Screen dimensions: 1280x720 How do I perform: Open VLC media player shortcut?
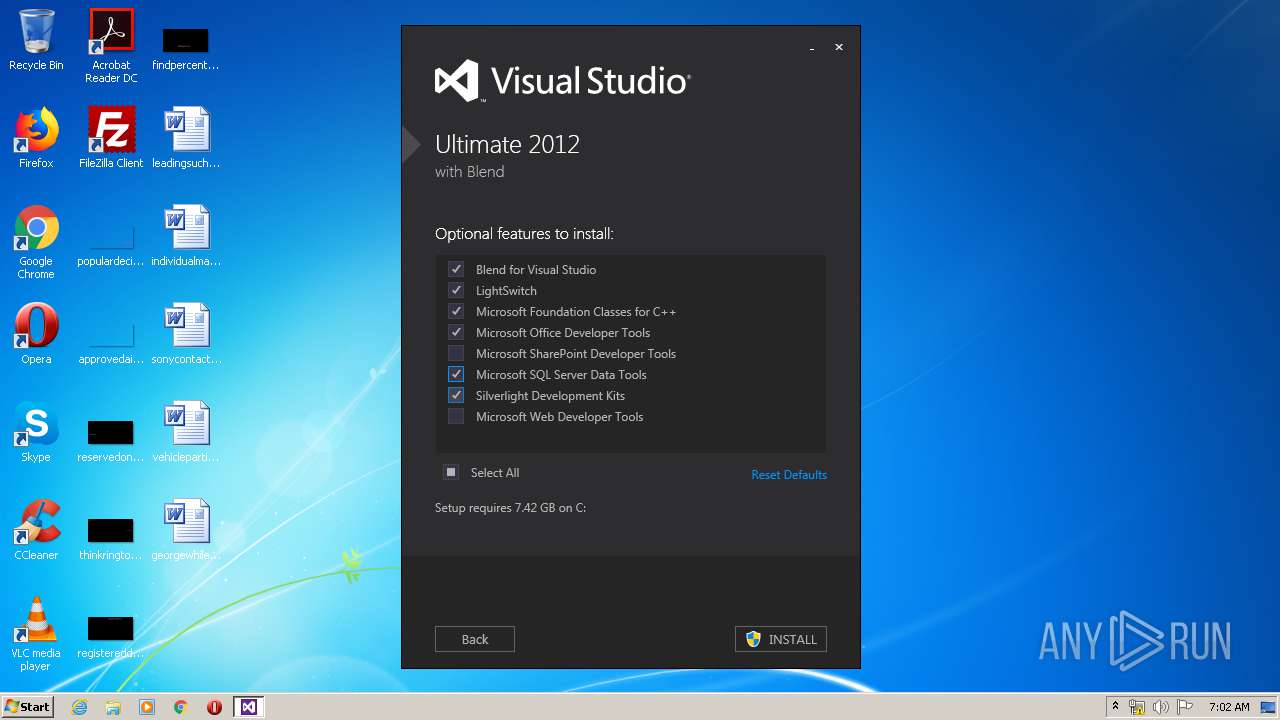coord(36,634)
